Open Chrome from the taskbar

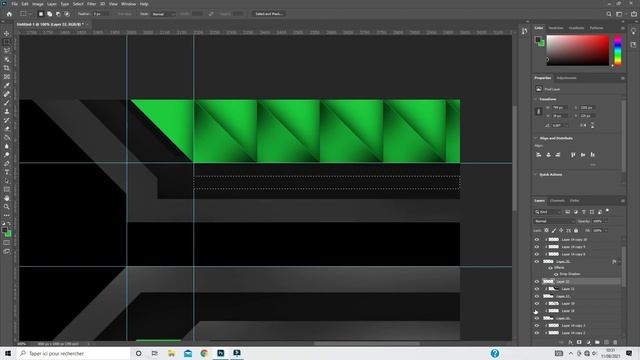pos(204,353)
